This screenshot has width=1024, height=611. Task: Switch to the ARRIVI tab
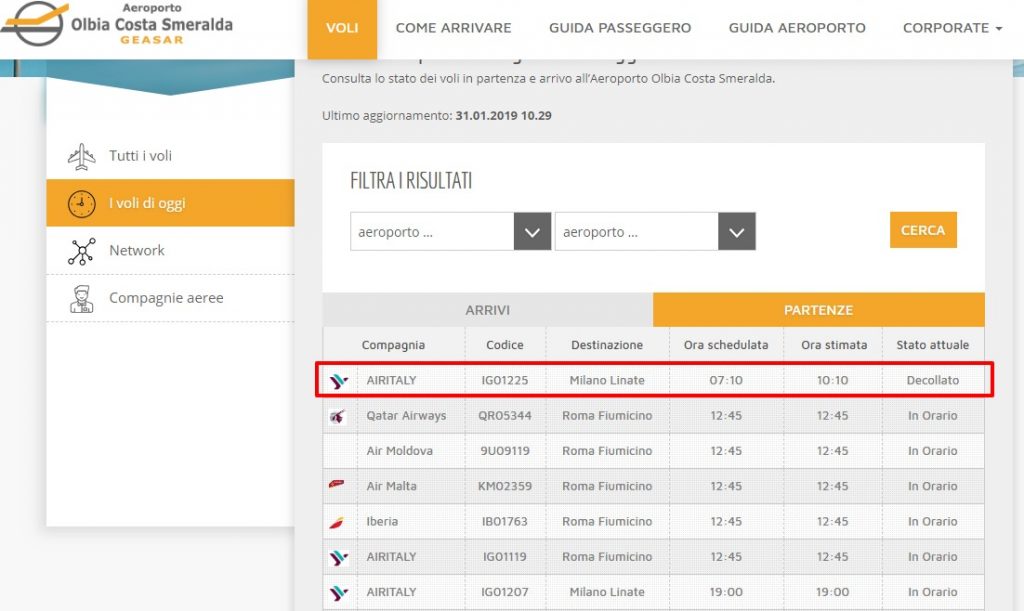pos(488,310)
